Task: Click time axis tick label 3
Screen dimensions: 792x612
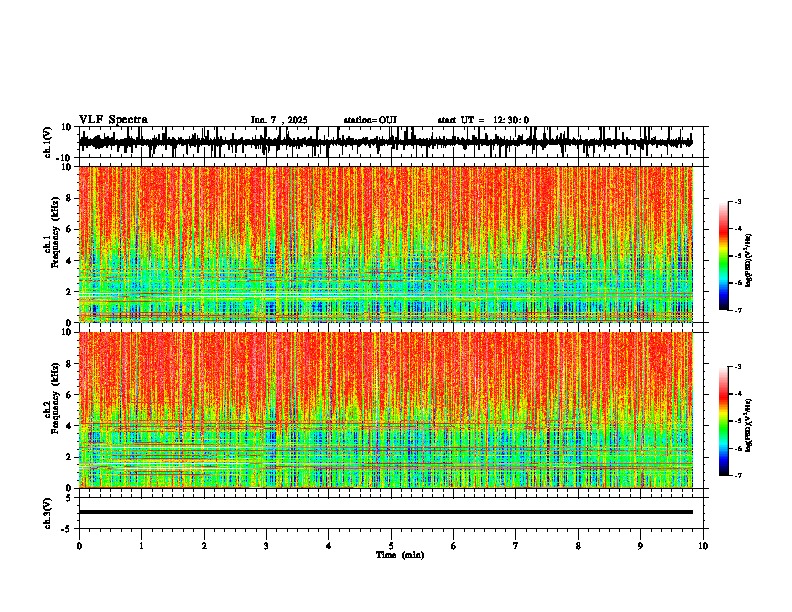Action: 266,546
